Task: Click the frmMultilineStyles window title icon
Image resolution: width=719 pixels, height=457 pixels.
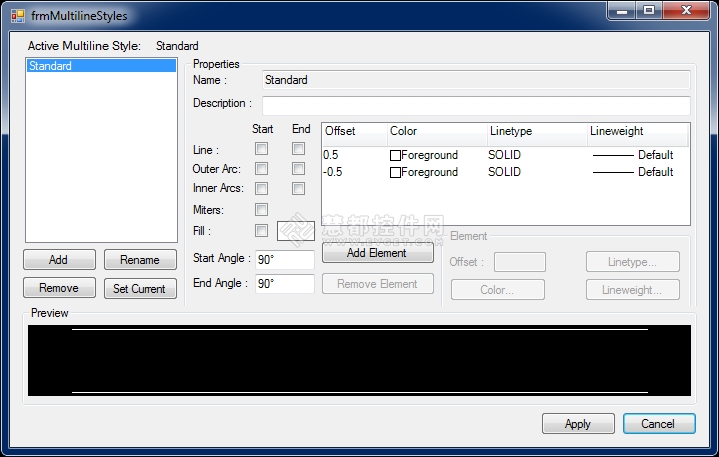Action: (x=17, y=16)
